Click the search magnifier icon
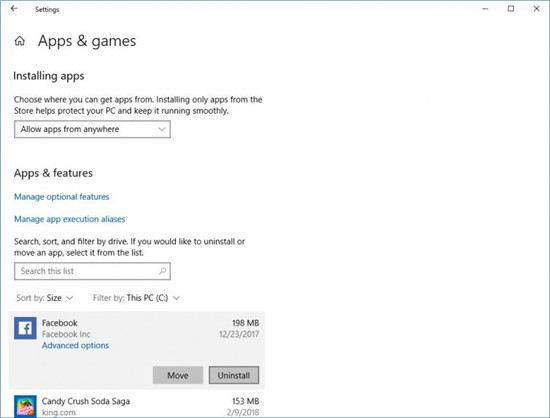The width and height of the screenshot is (550, 418). (162, 271)
